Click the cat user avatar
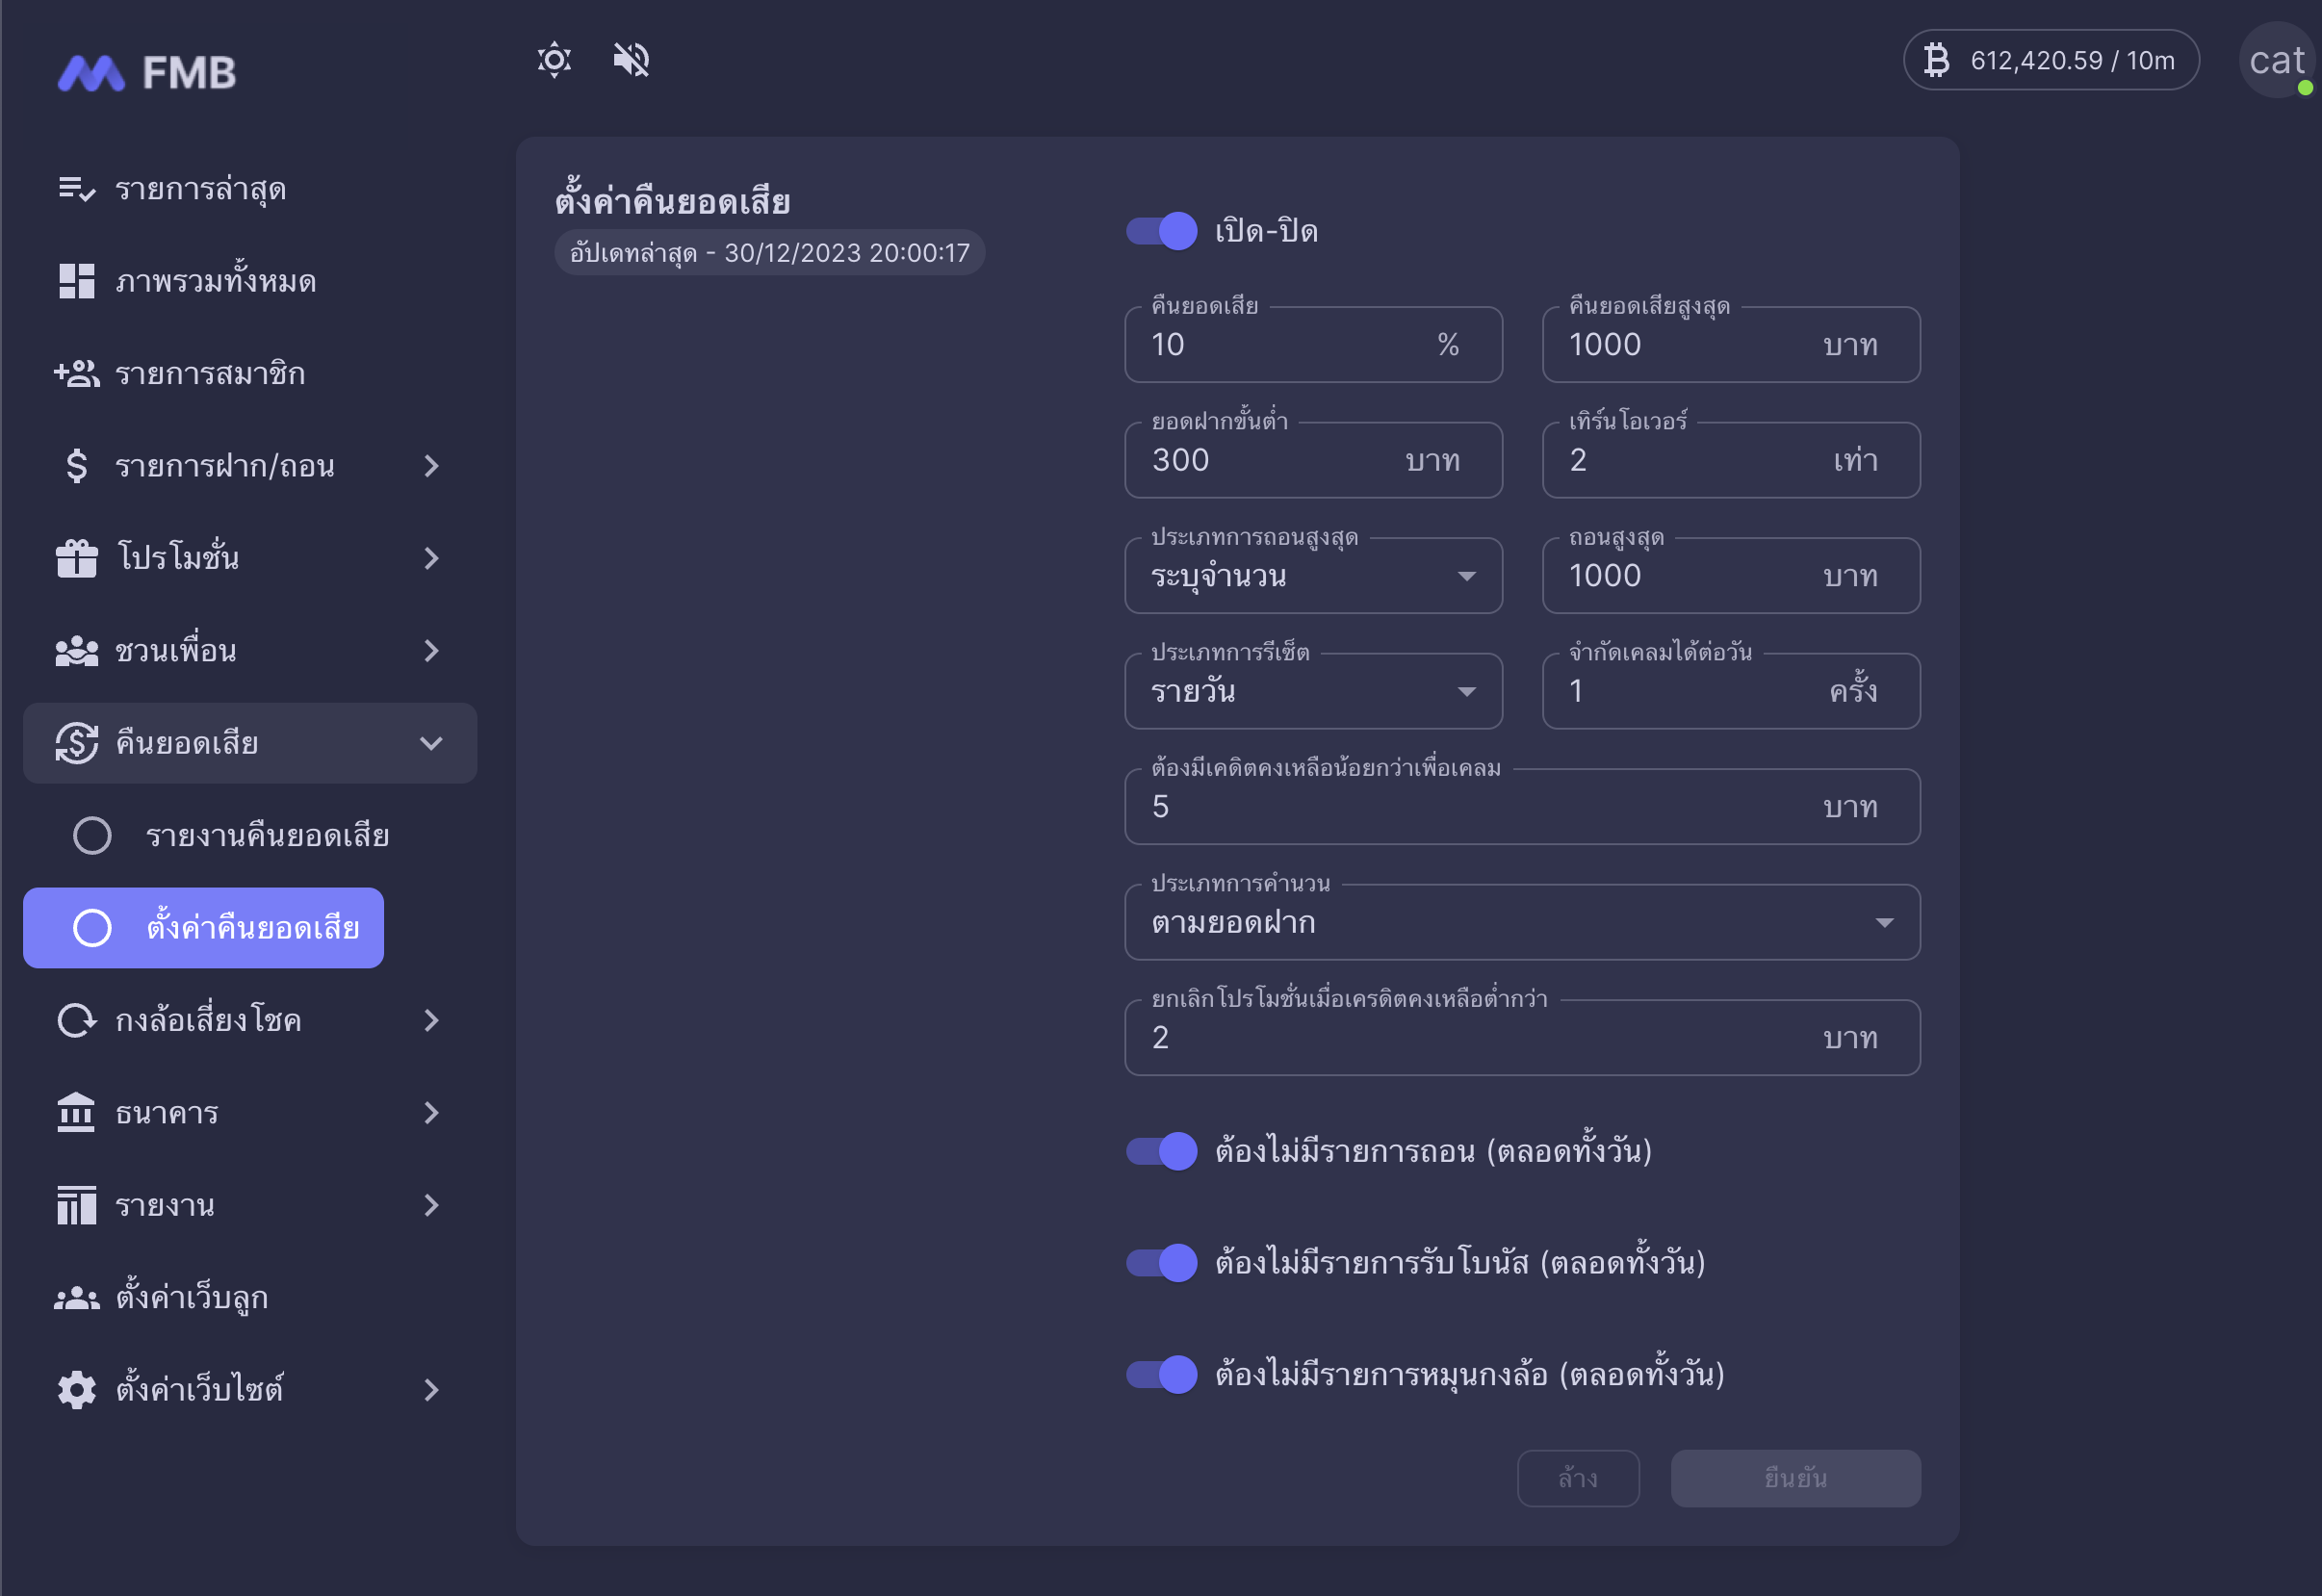Image resolution: width=2322 pixels, height=1596 pixels. [2276, 60]
